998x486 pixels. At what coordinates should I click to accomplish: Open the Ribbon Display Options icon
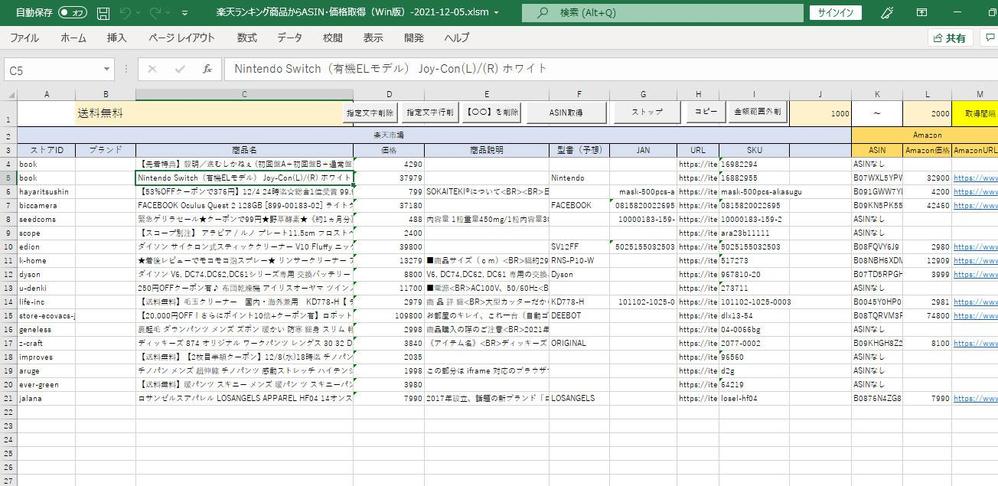tap(922, 13)
